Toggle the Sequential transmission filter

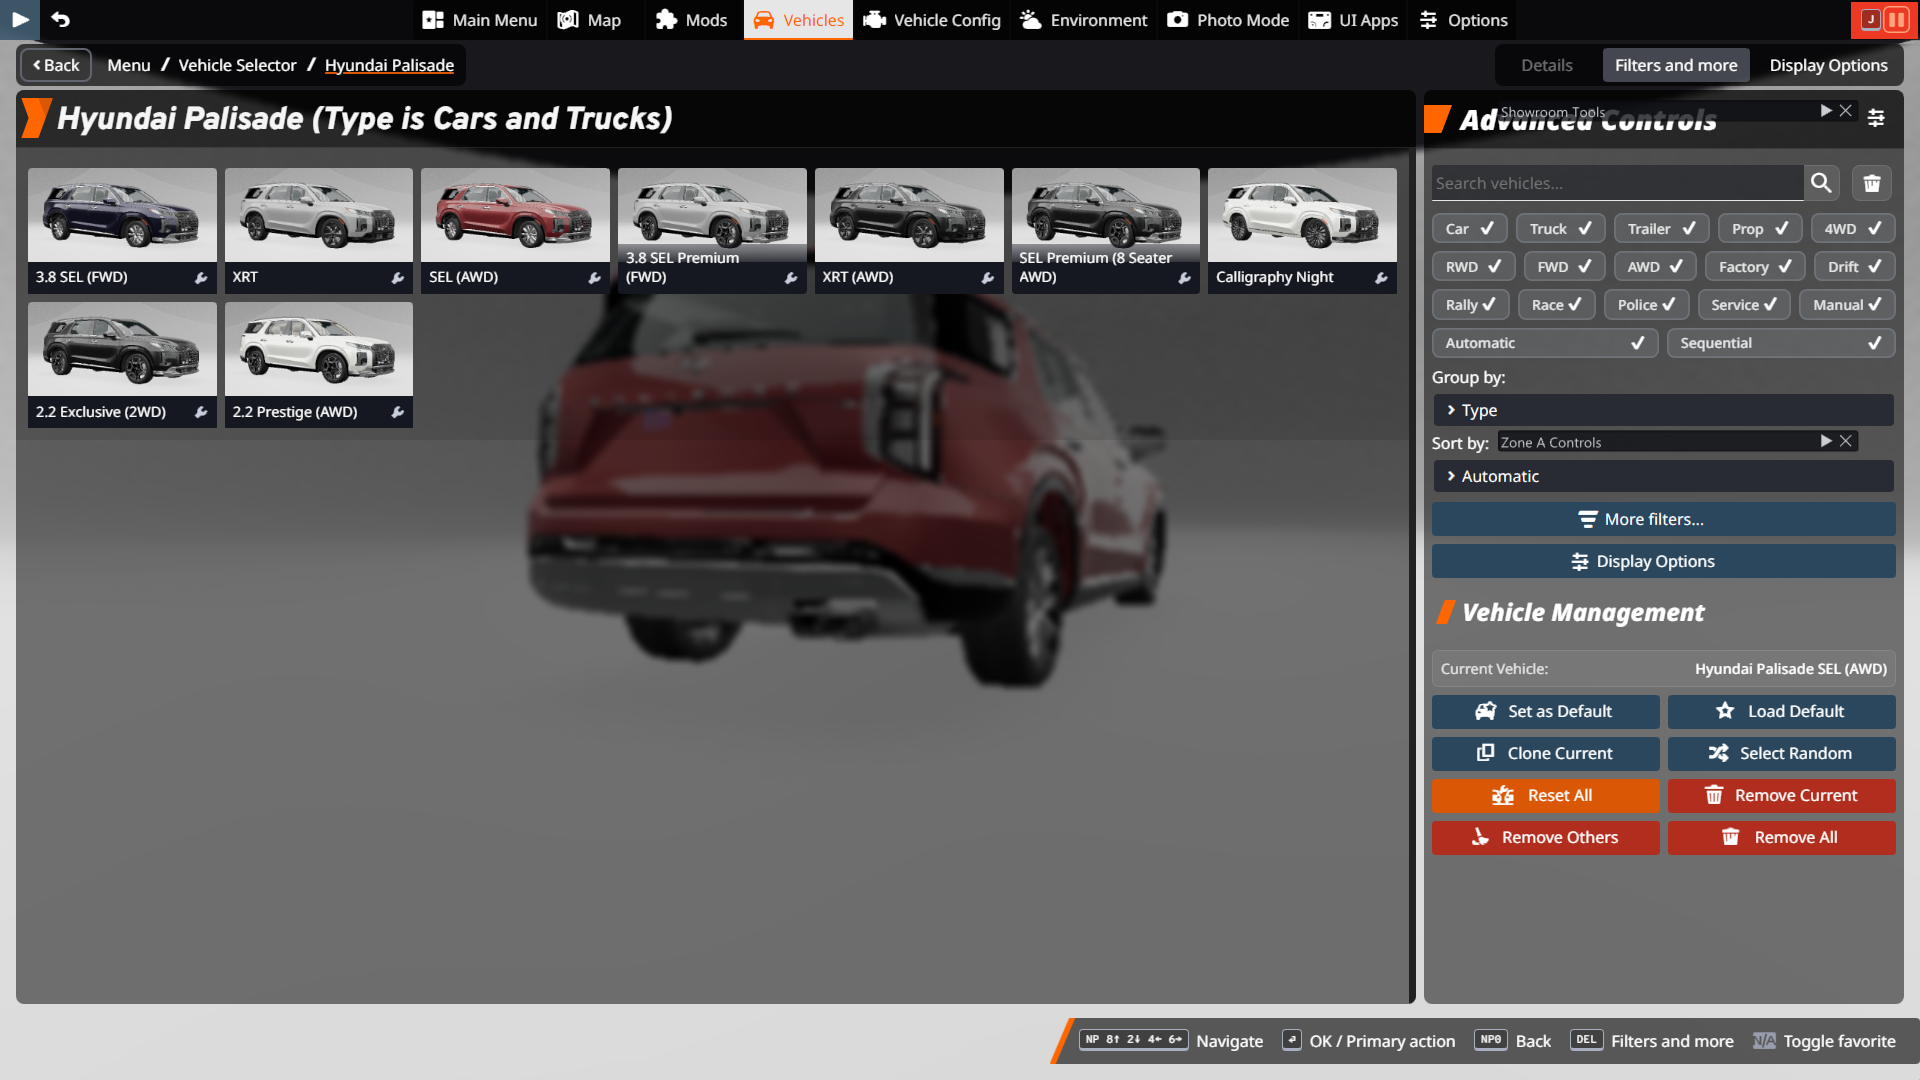[x=1781, y=343]
